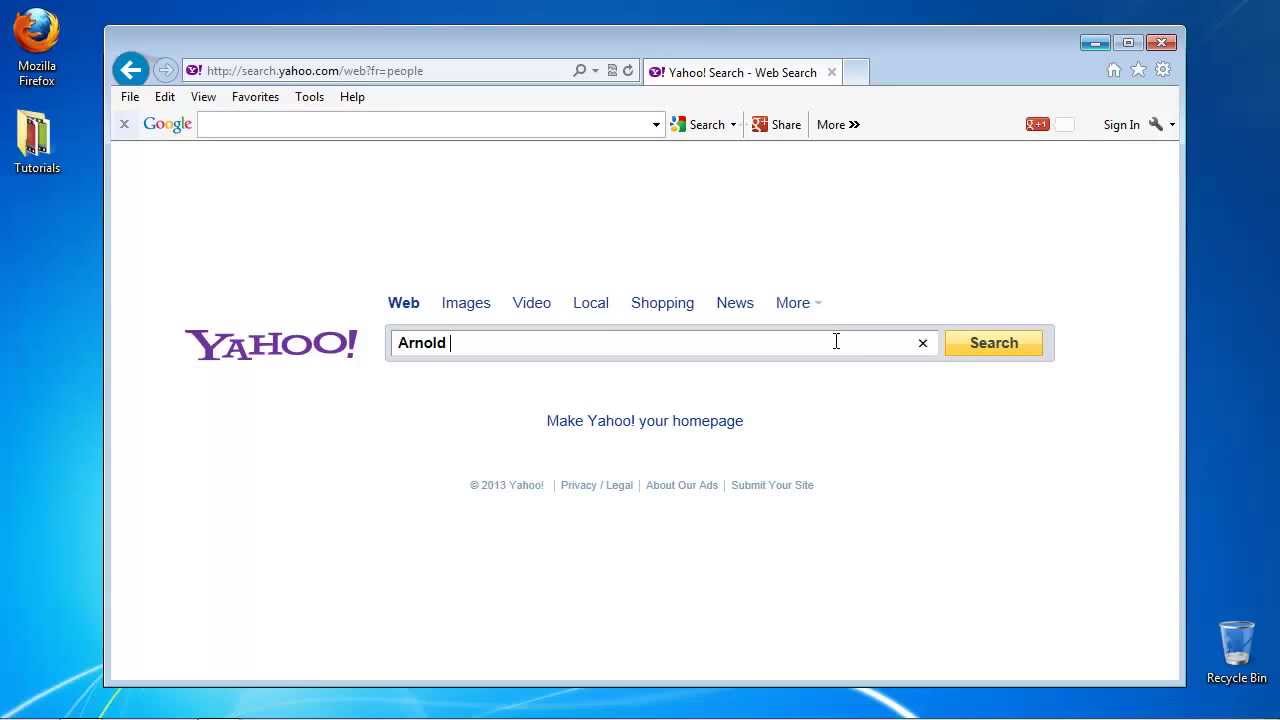Click the Yahoo icon in the address bar
This screenshot has height=720, width=1280.
(x=193, y=70)
